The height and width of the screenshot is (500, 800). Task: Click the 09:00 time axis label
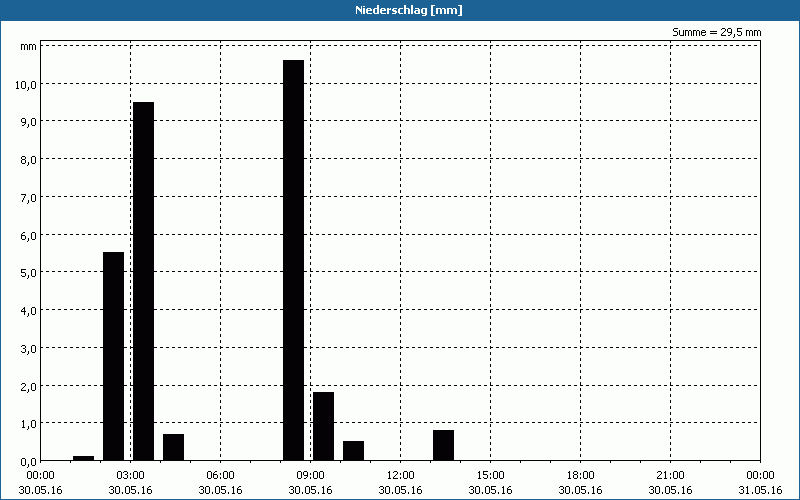click(310, 476)
